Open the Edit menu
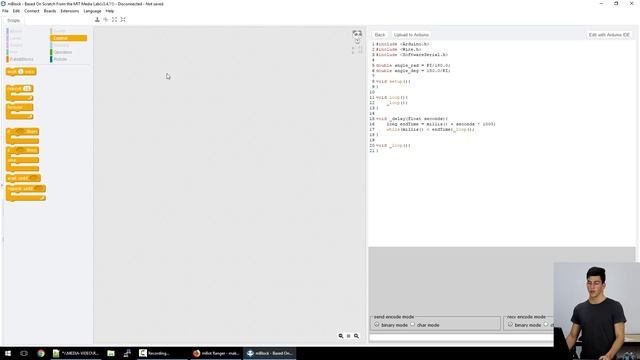Screen dimensions: 640x360 (x=16, y=11)
